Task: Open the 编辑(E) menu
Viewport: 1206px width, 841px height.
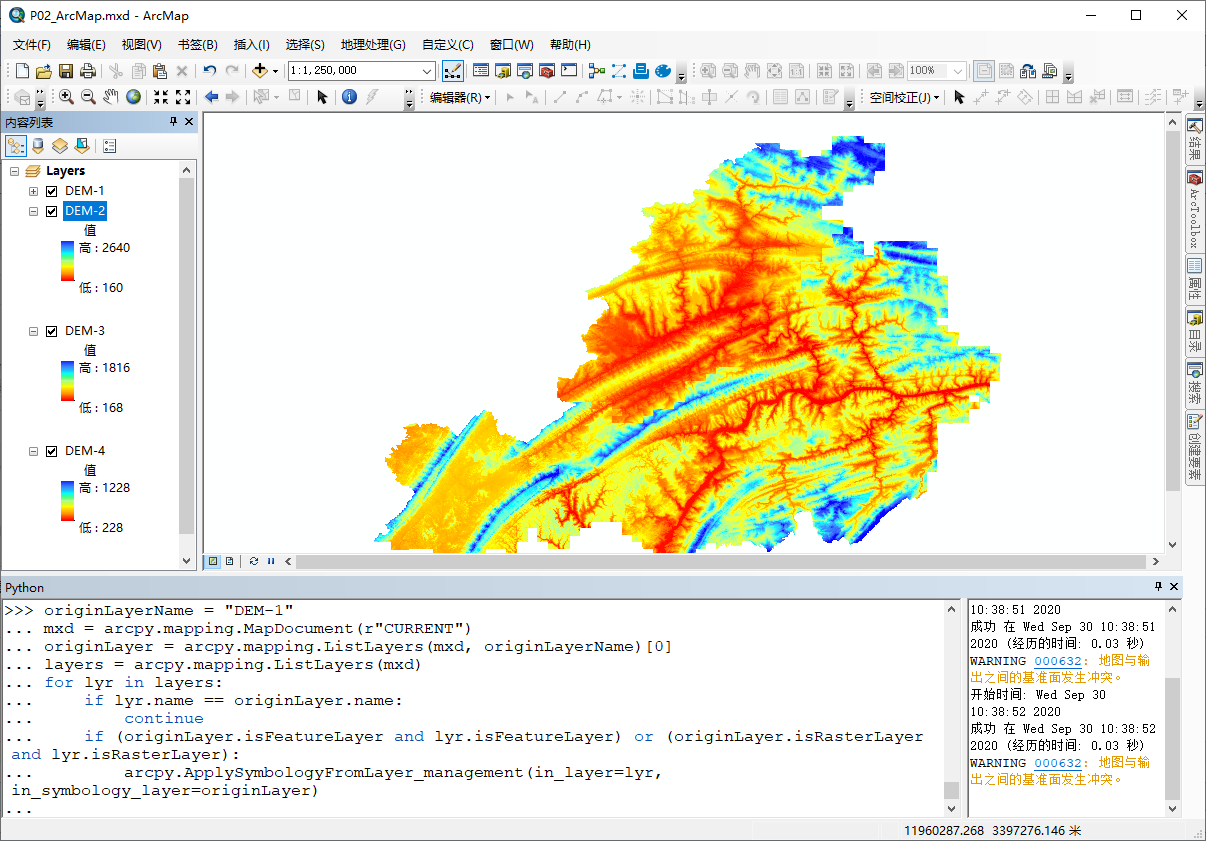Action: click(86, 45)
